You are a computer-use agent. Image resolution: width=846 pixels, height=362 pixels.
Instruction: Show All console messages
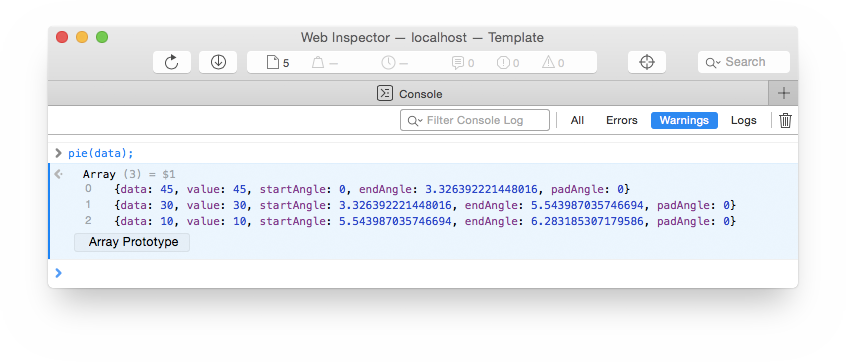pos(577,120)
